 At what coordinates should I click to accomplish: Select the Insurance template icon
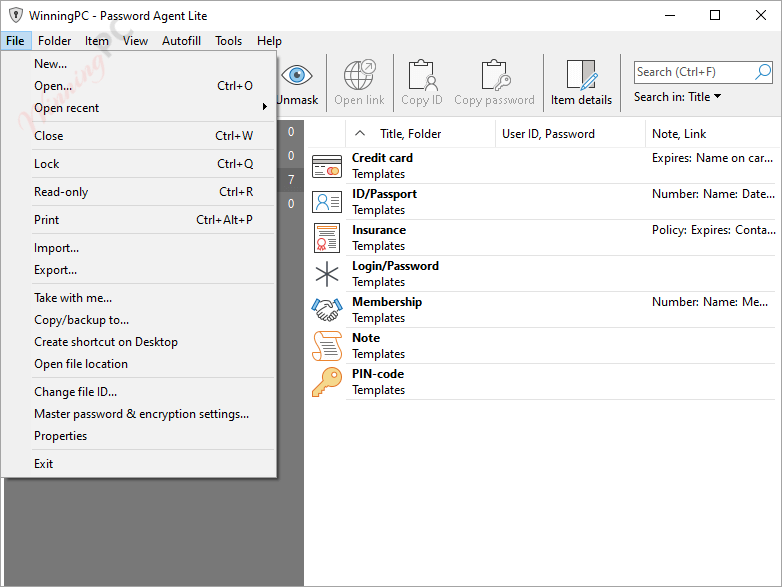pos(327,238)
